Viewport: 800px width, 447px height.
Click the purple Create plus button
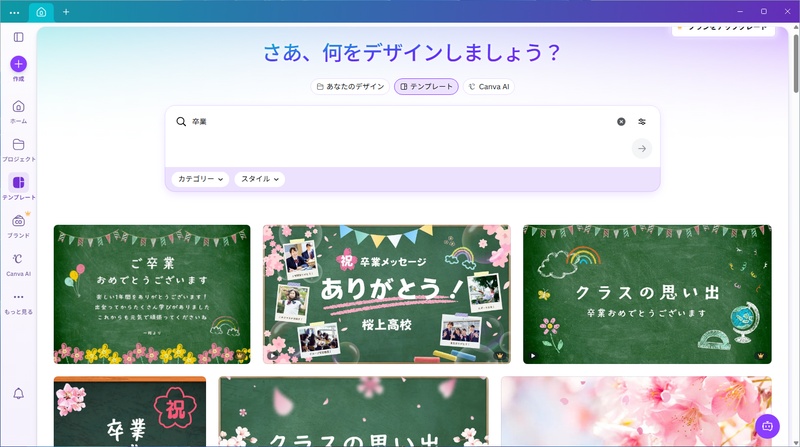pyautogui.click(x=18, y=64)
